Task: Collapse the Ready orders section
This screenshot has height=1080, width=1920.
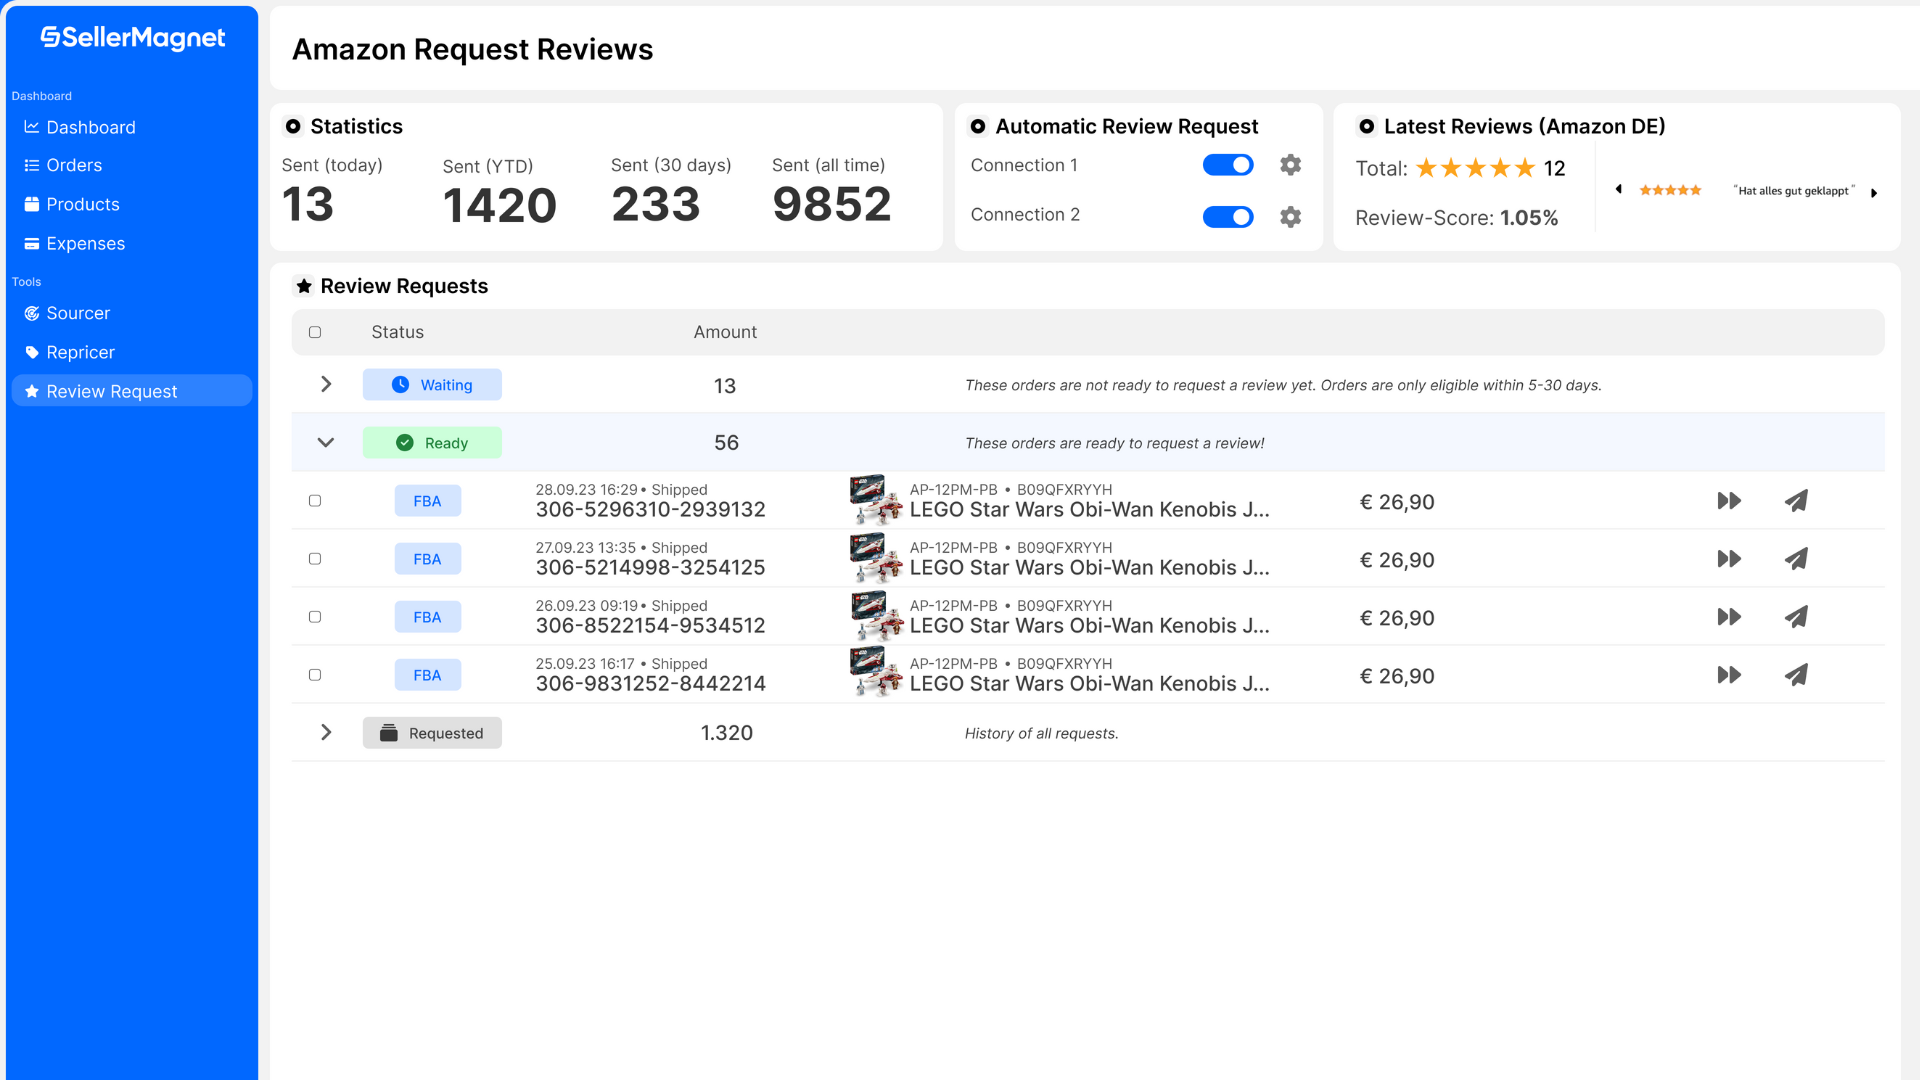Action: 326,443
